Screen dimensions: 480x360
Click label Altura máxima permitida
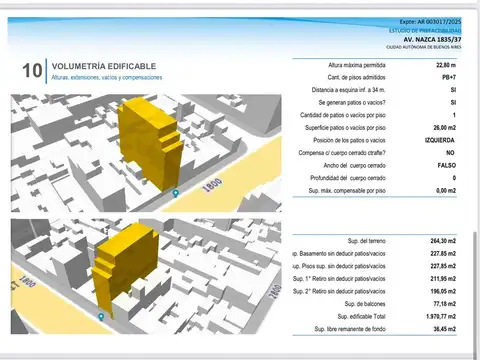(x=357, y=65)
